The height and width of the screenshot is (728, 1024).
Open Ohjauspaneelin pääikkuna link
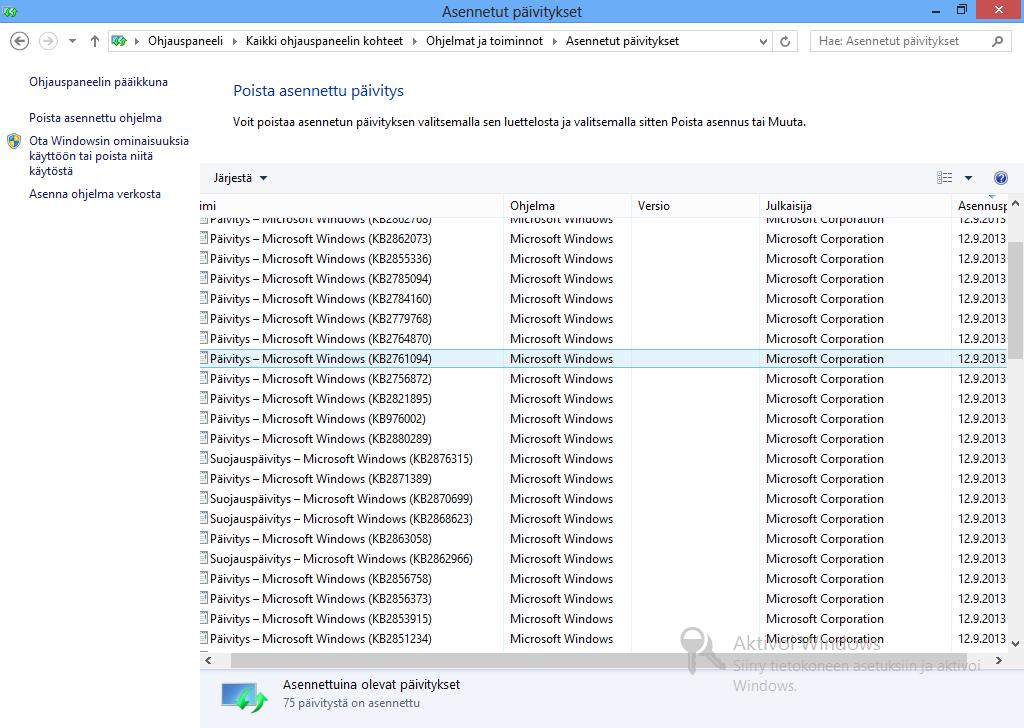pyautogui.click(x=99, y=82)
